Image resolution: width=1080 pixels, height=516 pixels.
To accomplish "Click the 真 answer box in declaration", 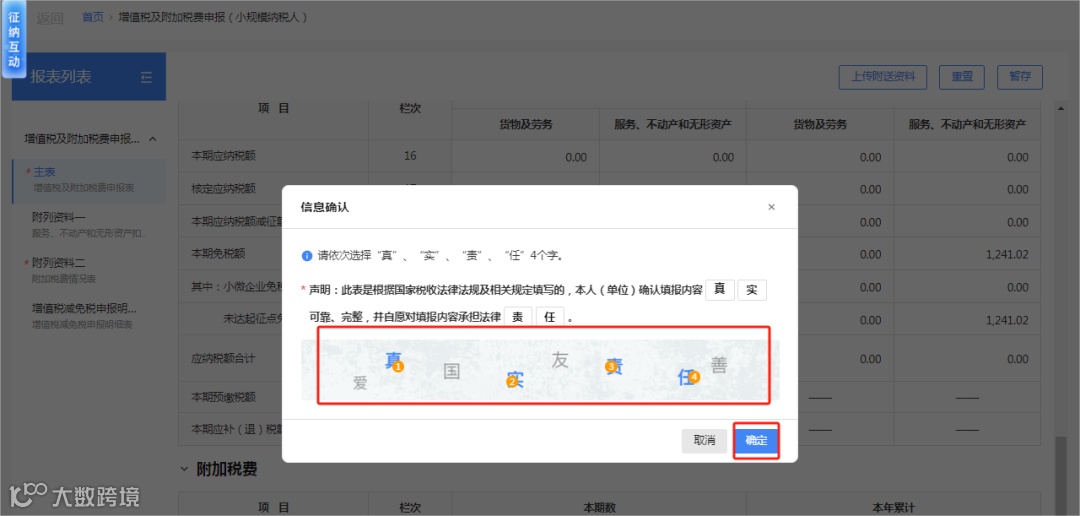I will point(720,290).
